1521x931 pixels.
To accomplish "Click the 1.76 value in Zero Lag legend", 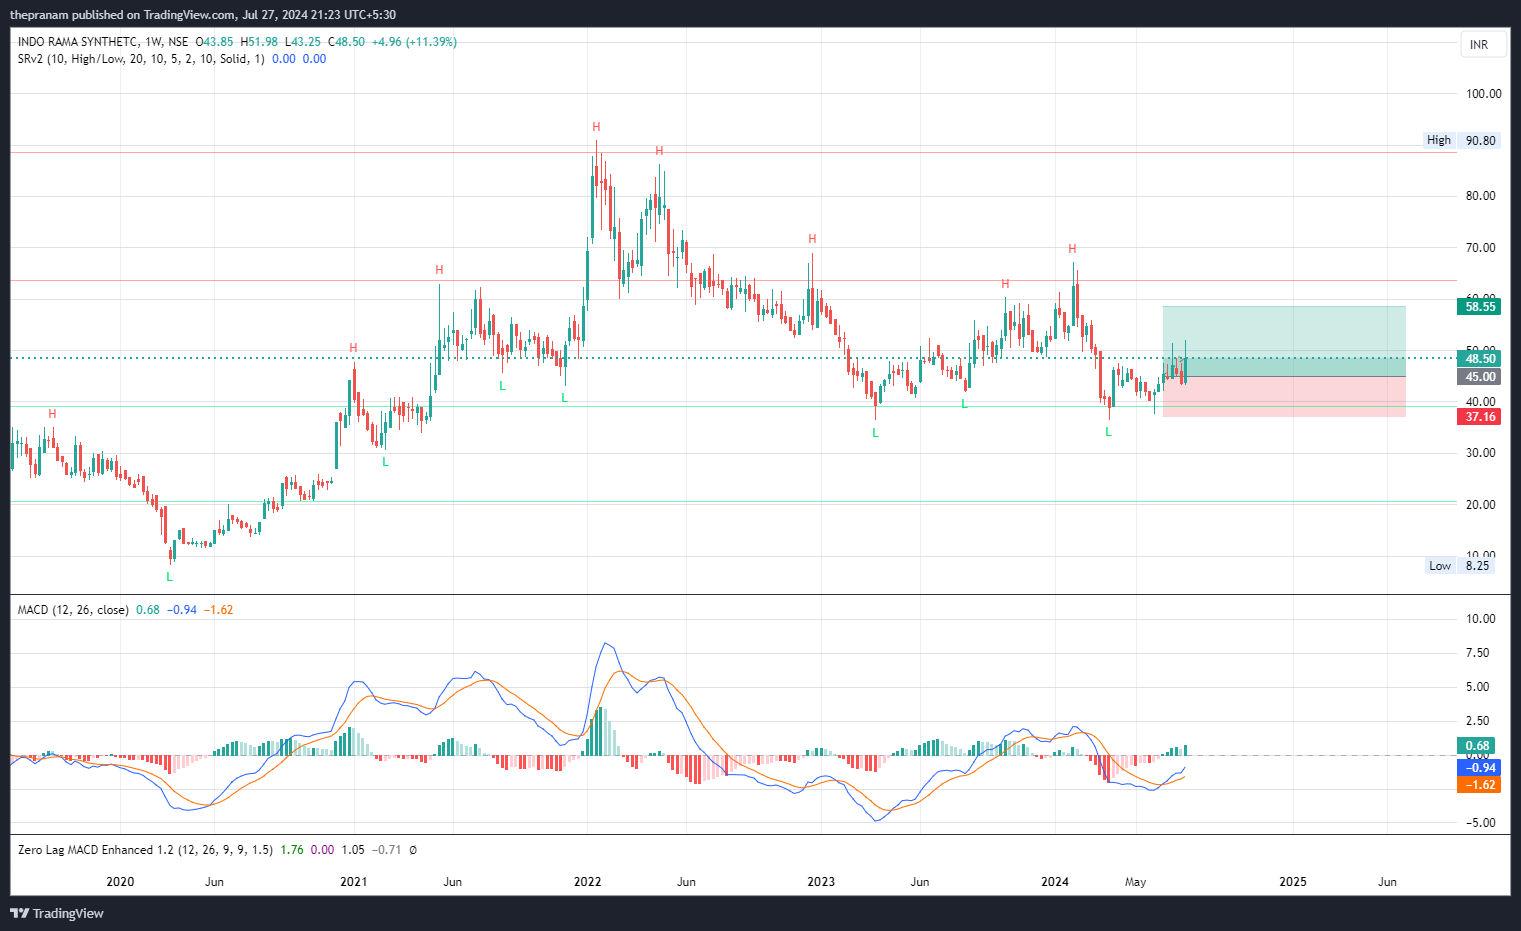I will (292, 850).
